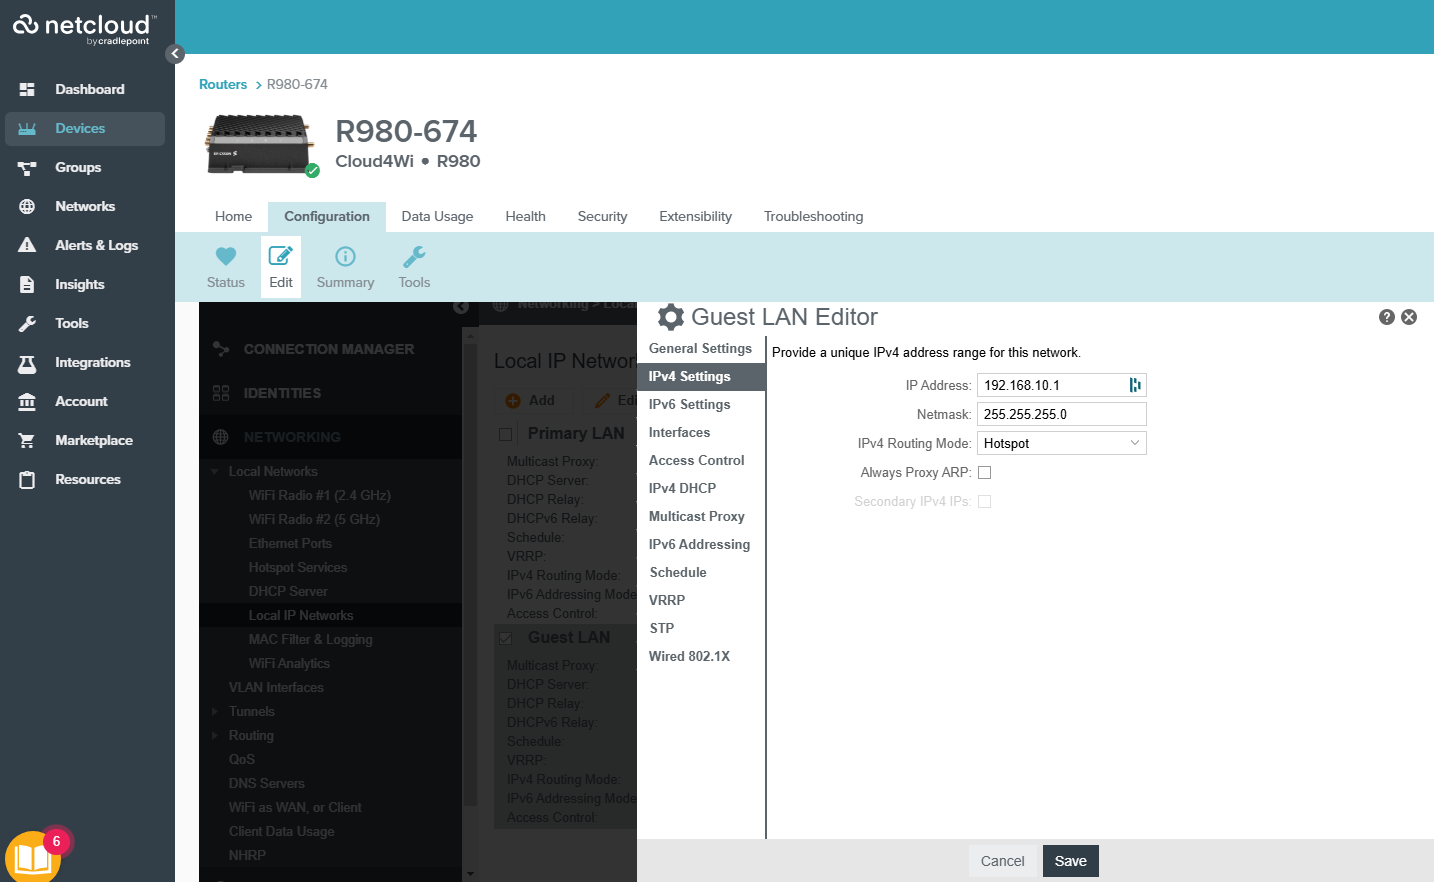Click the IP Address field autofill icon

coord(1134,385)
